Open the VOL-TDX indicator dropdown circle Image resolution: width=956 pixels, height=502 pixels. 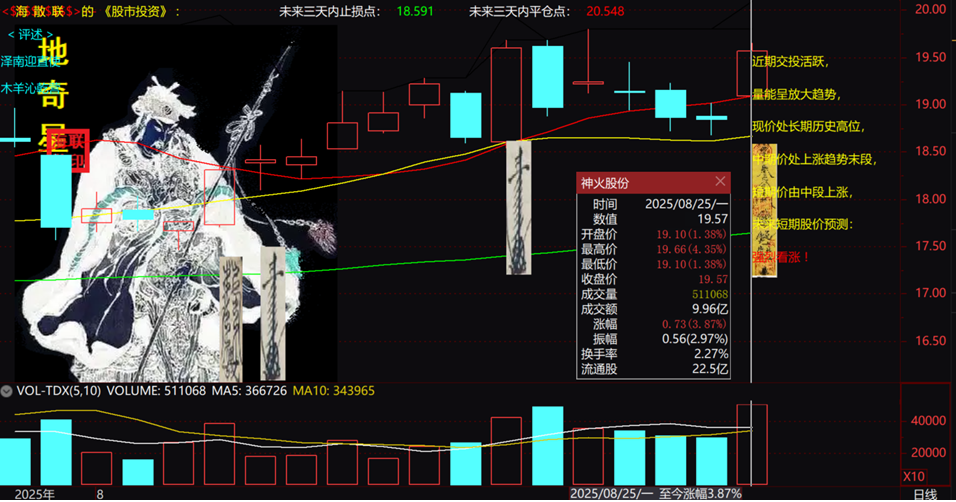coord(7,391)
